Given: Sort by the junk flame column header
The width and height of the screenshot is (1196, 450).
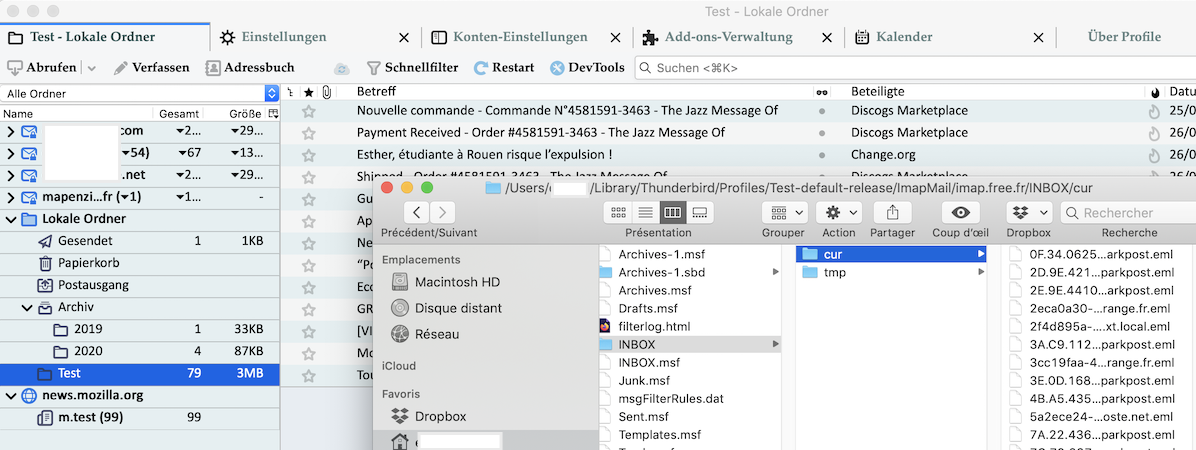Looking at the screenshot, I should coord(1155,92).
